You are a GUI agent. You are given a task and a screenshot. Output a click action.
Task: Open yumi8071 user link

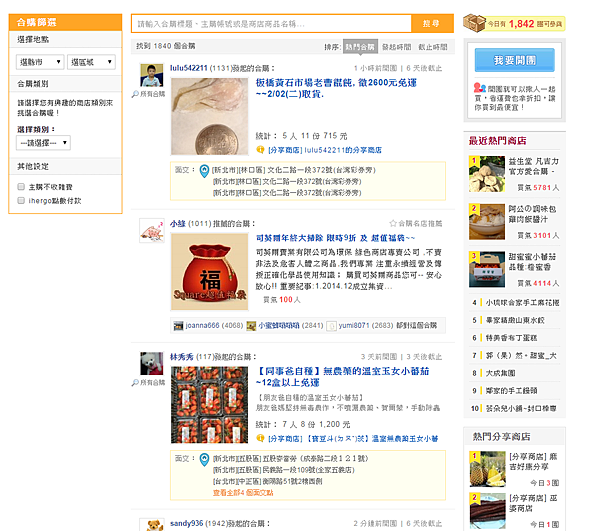pos(354,326)
